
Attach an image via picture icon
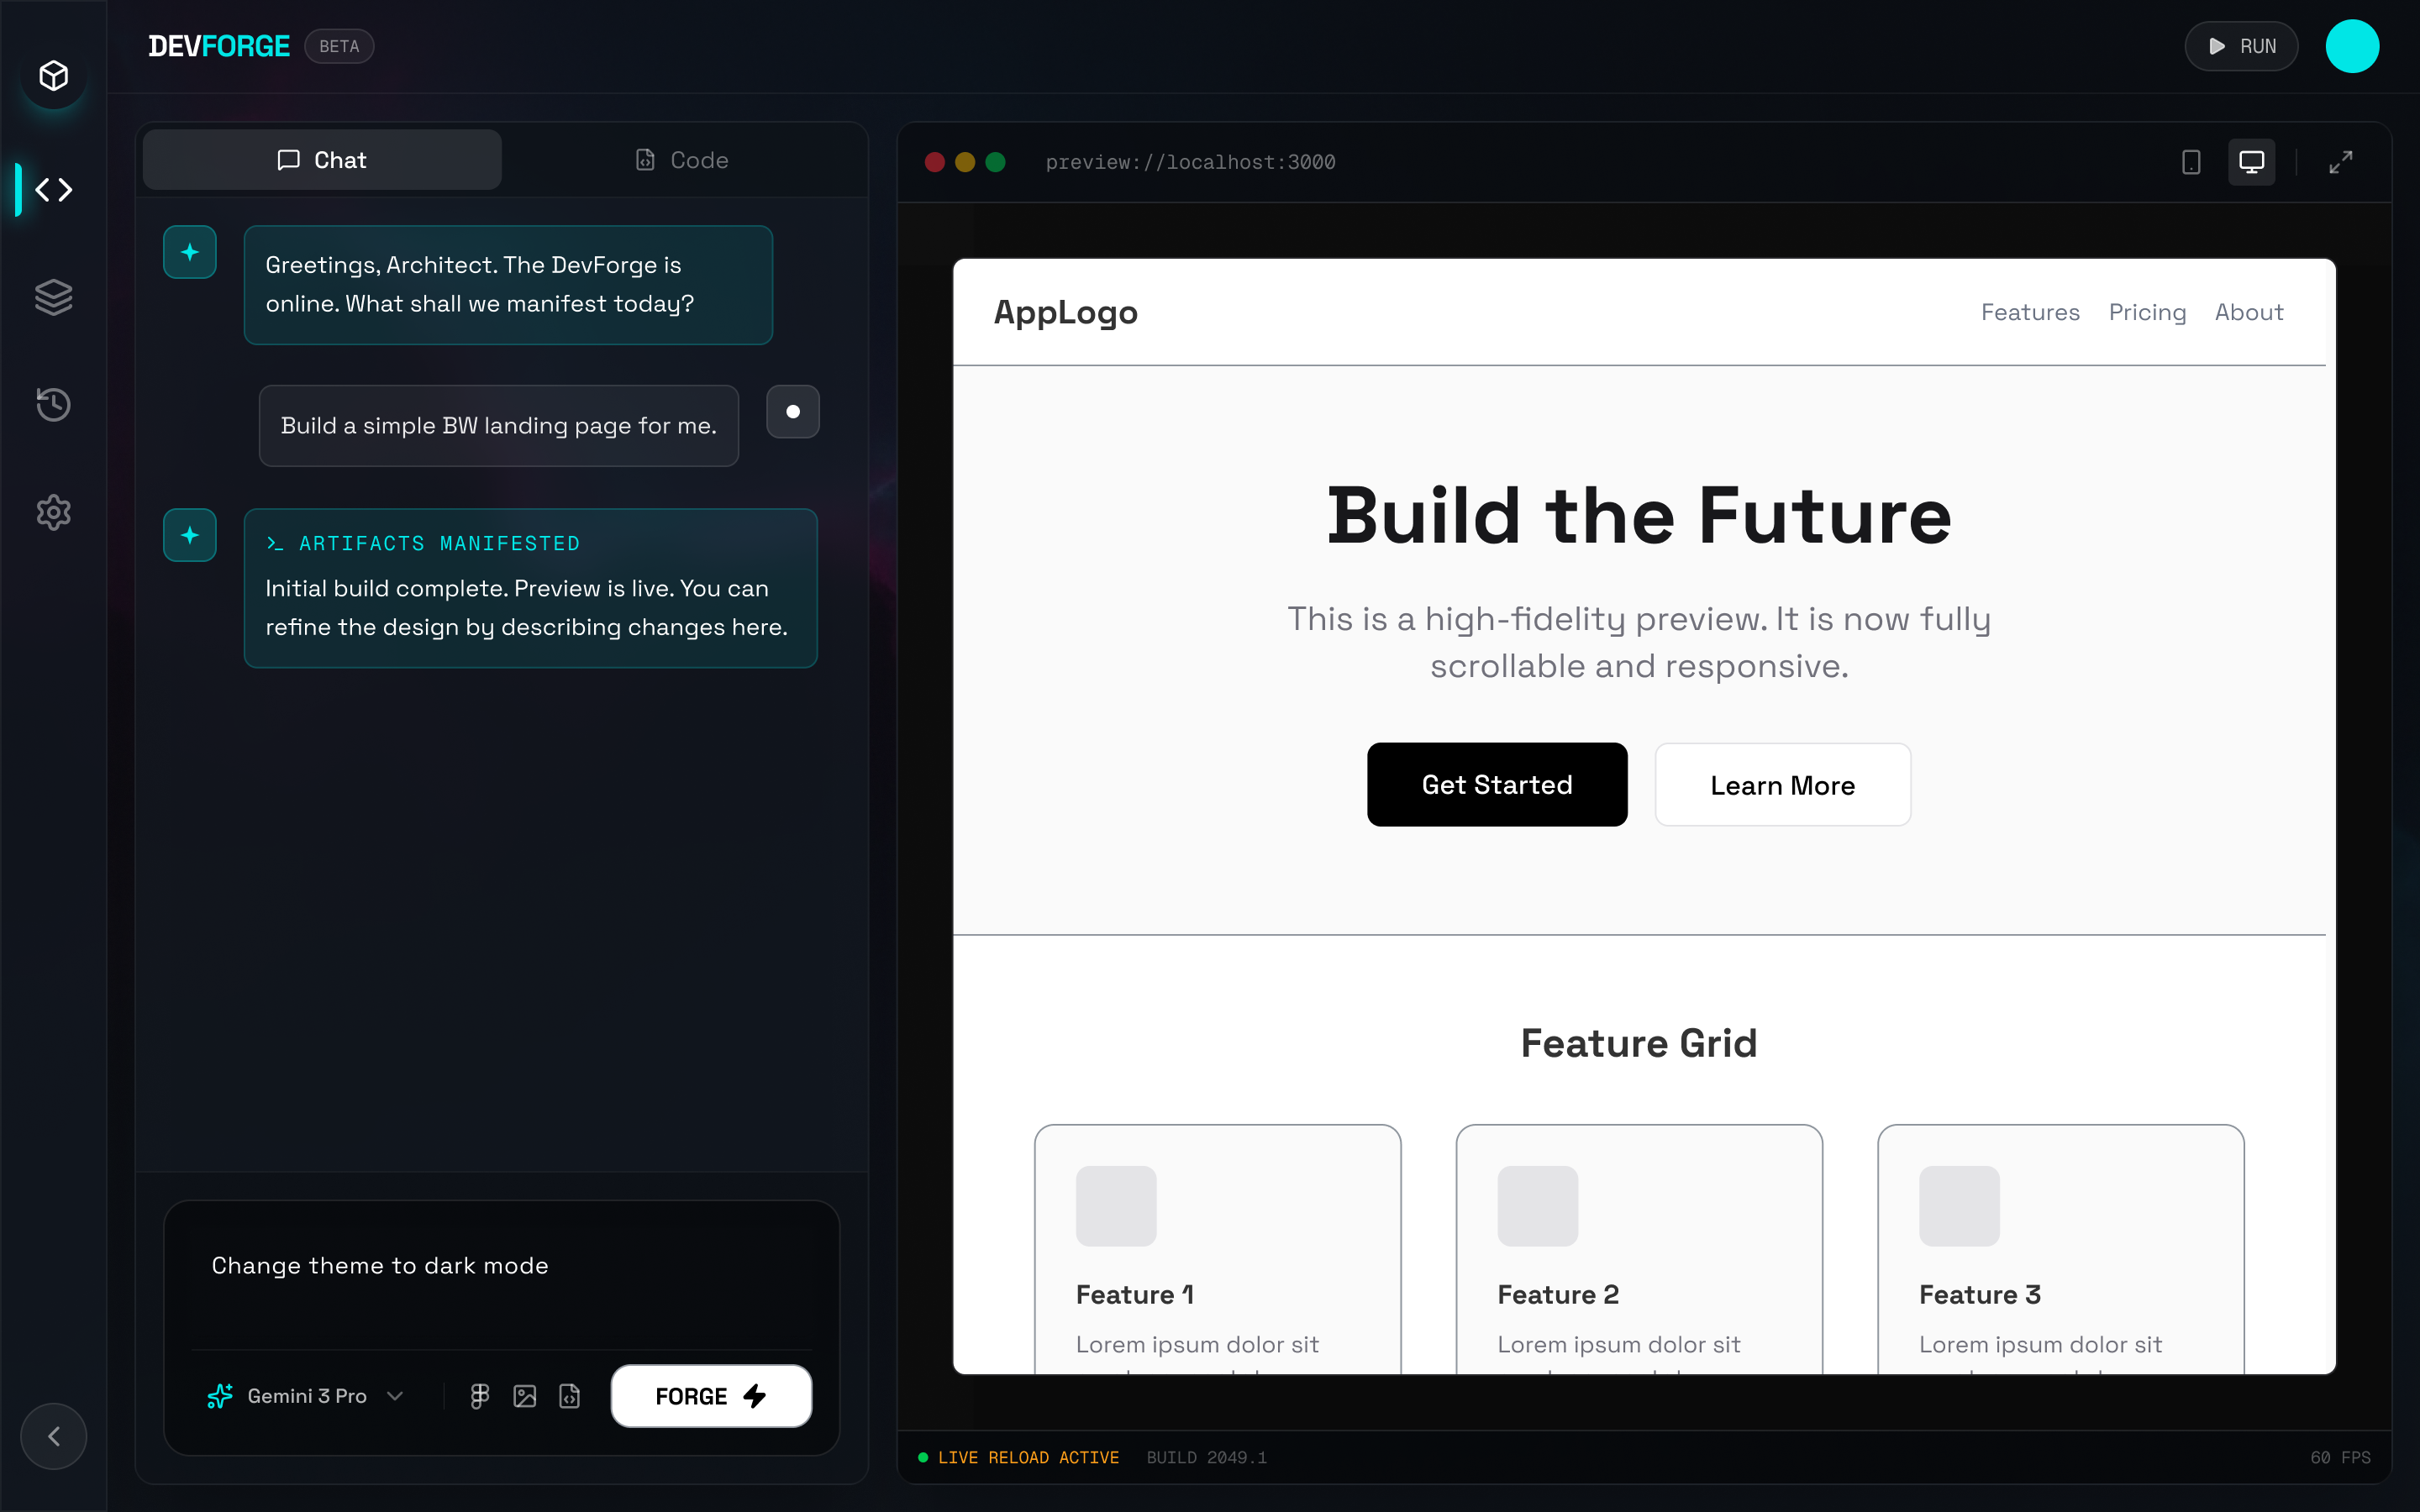[525, 1396]
